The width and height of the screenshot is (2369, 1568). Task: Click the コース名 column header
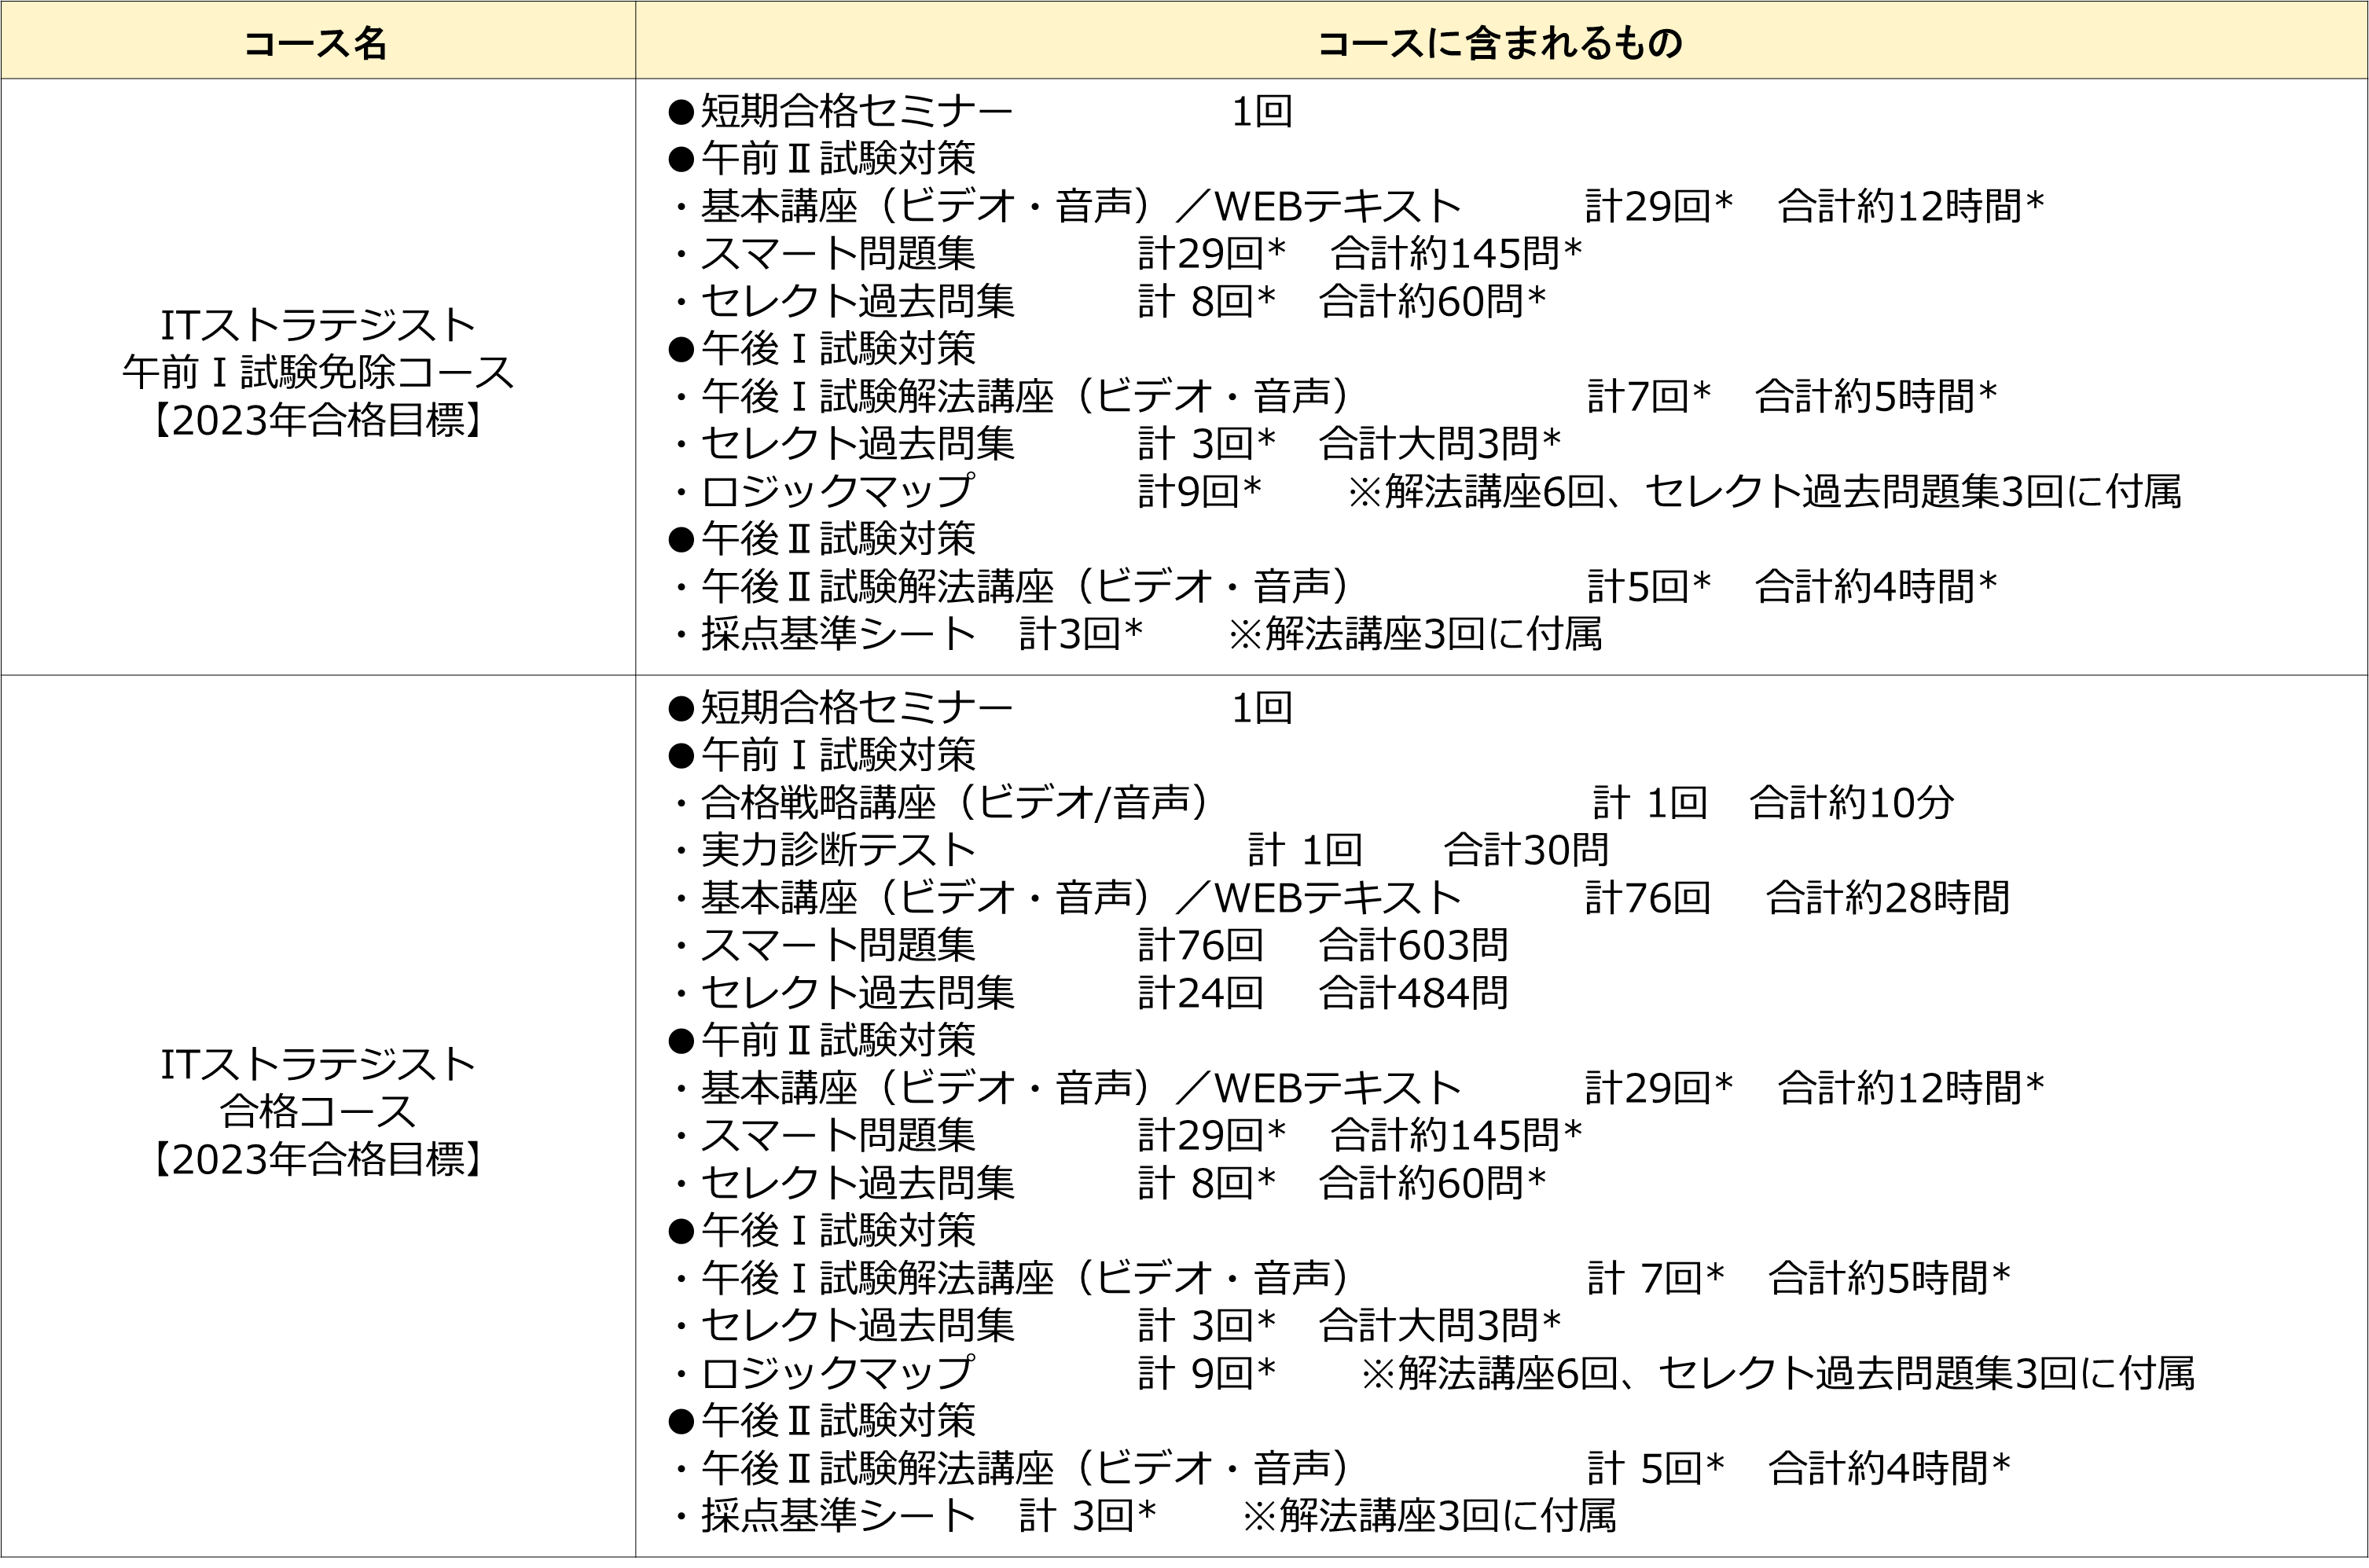(x=316, y=43)
